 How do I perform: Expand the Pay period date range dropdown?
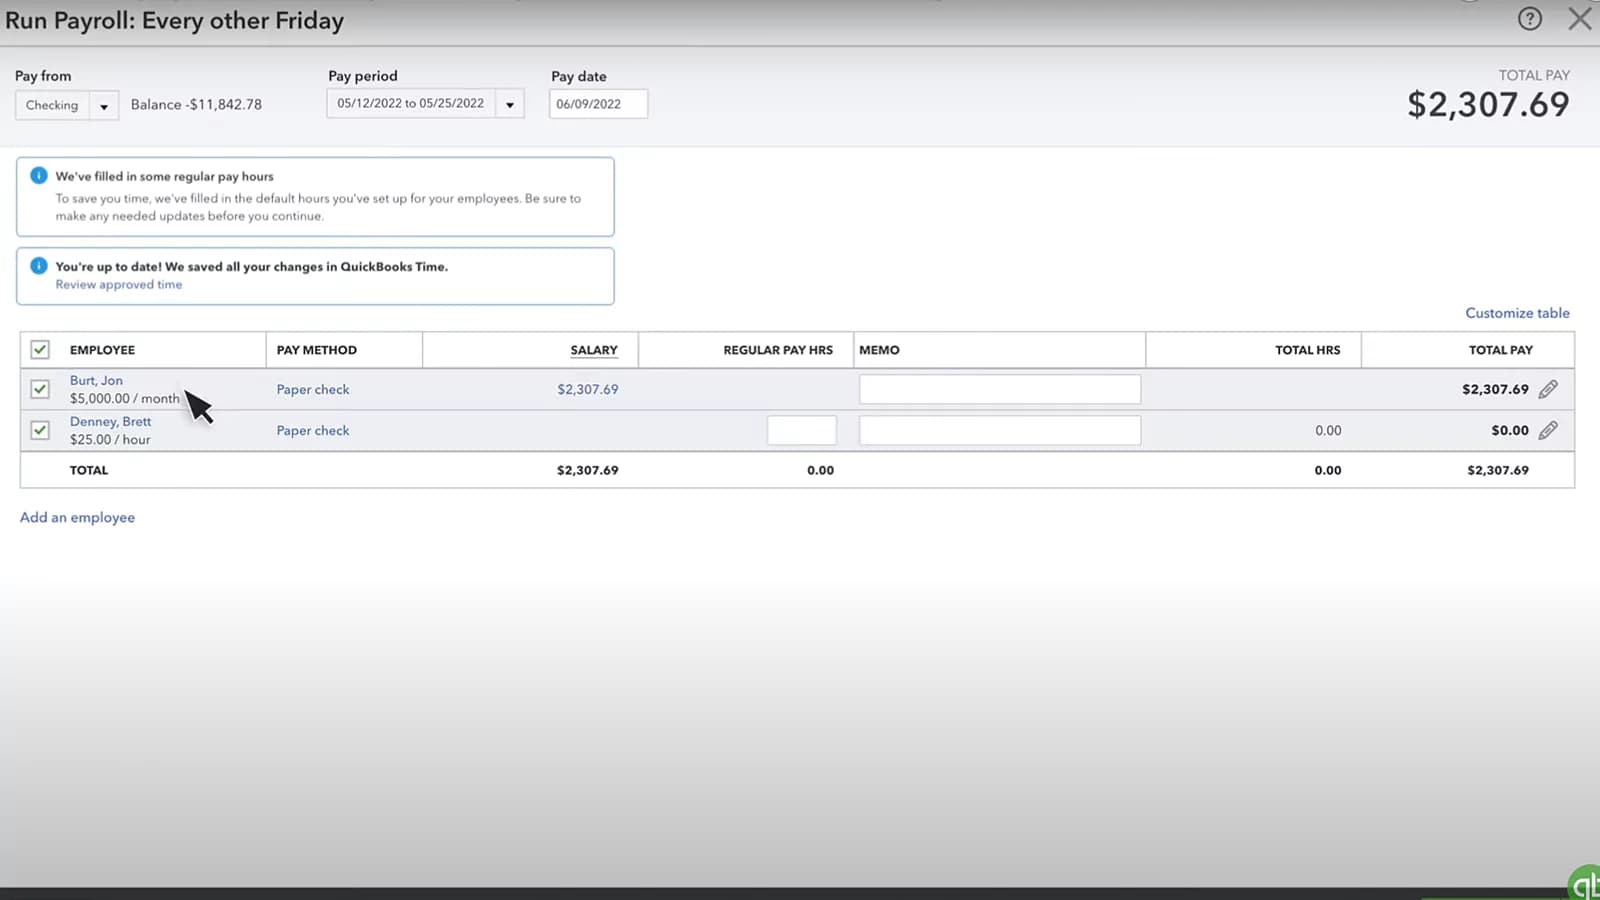509,104
